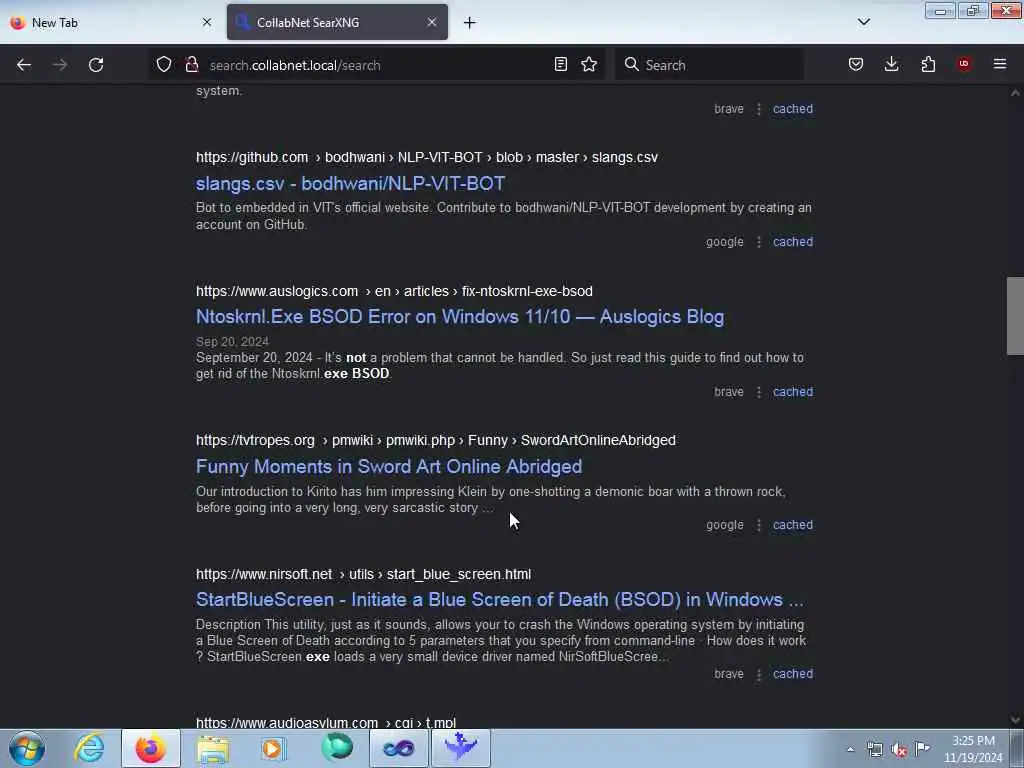Toggle reader view icon in address bar
Image resolution: width=1024 pixels, height=768 pixels.
coord(560,64)
